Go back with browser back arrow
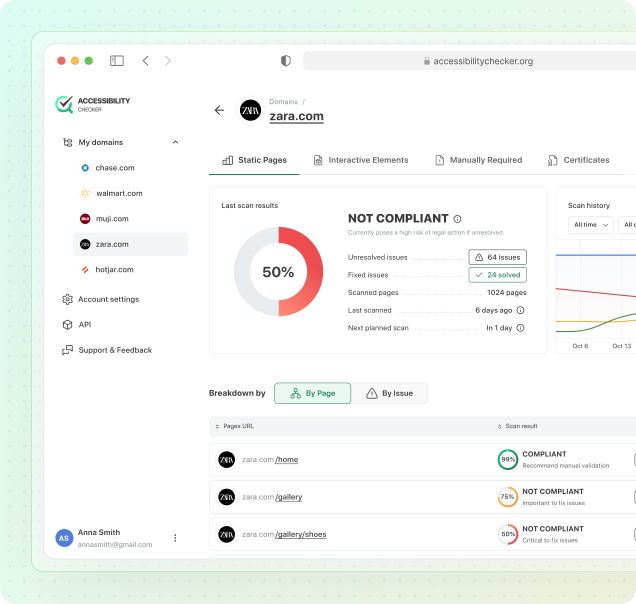 point(146,61)
